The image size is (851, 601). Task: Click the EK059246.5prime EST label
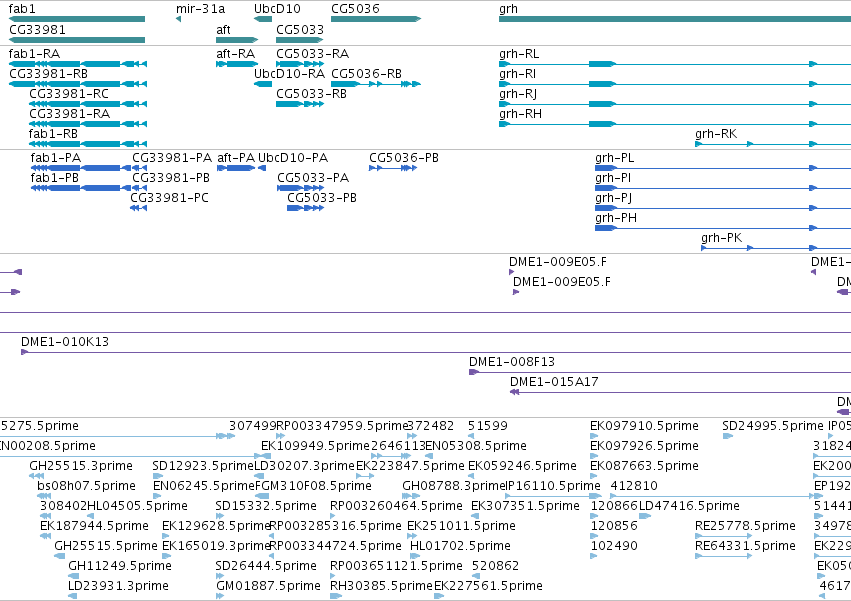point(522,466)
